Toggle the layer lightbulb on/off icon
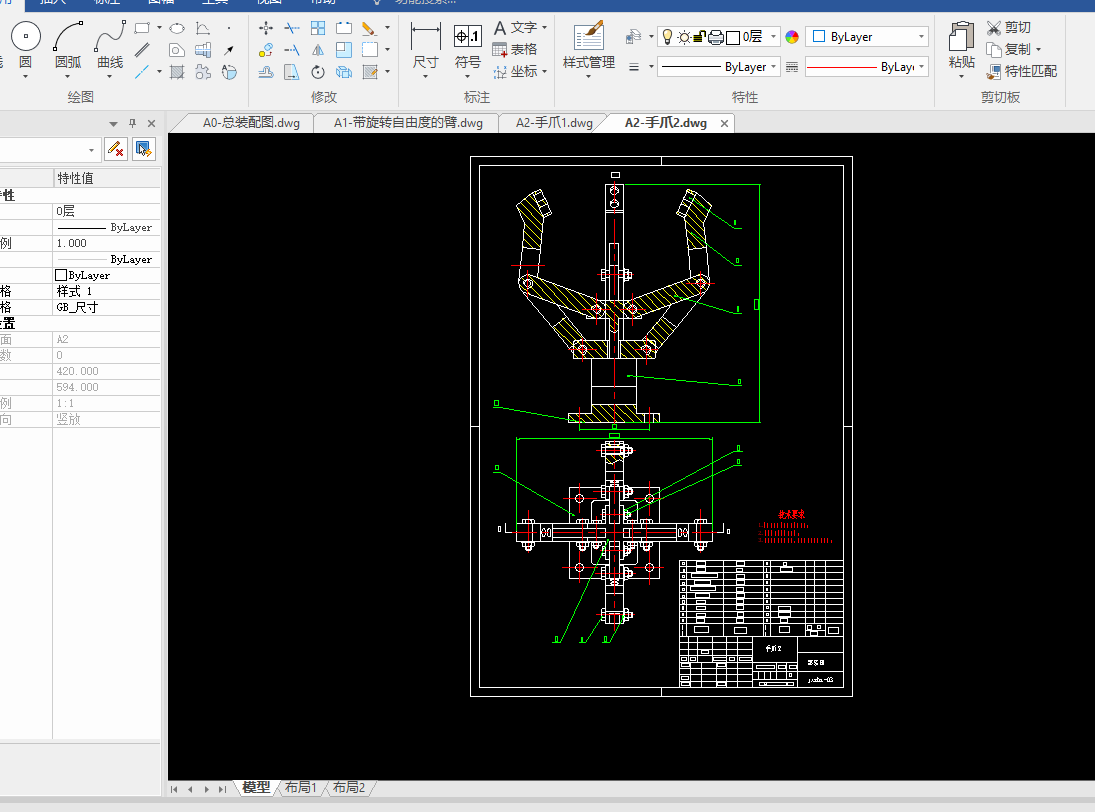Screen dimensions: 1095x812 click(x=667, y=37)
